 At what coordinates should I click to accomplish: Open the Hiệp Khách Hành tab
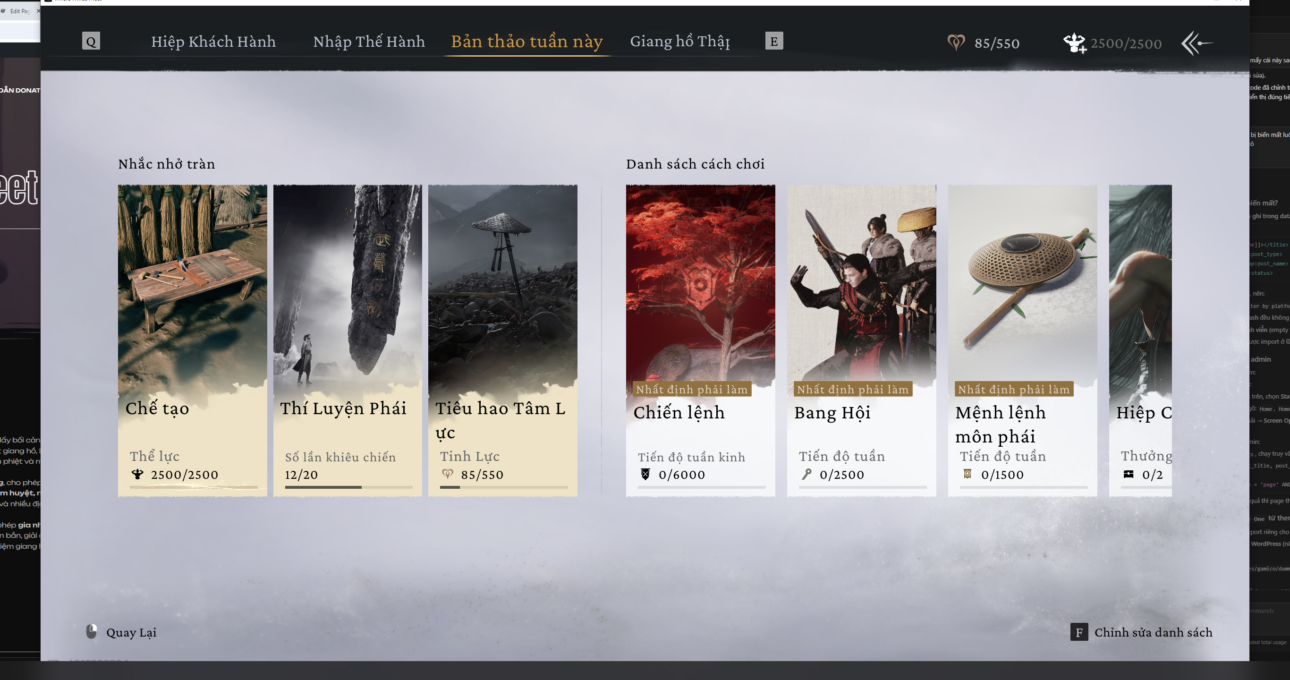213,42
